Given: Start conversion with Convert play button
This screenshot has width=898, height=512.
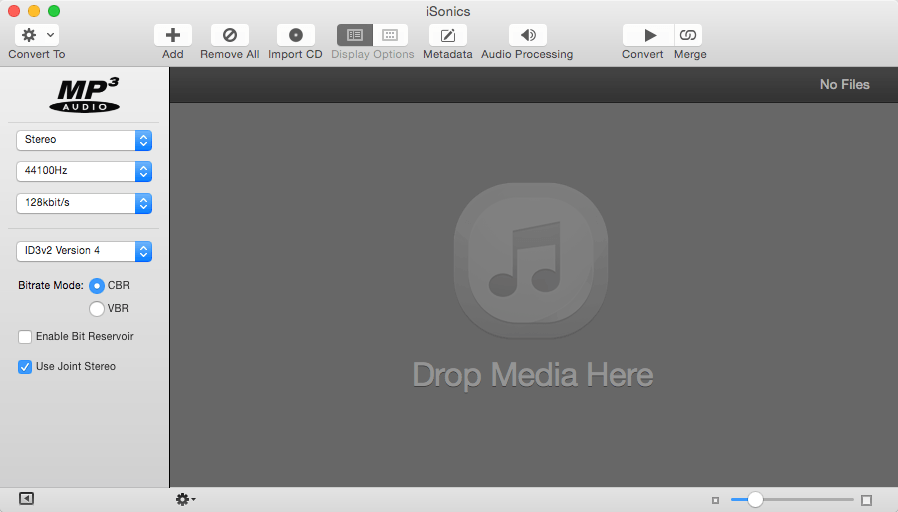Looking at the screenshot, I should click(649, 35).
